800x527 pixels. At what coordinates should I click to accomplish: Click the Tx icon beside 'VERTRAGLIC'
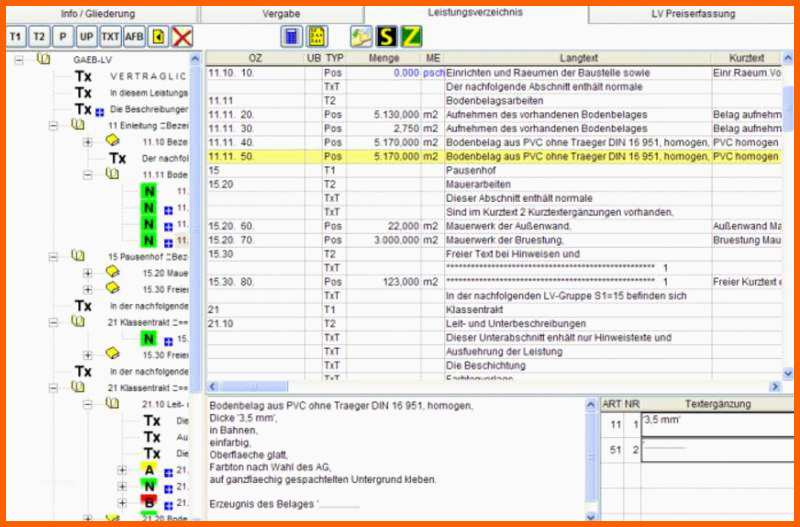click(83, 77)
